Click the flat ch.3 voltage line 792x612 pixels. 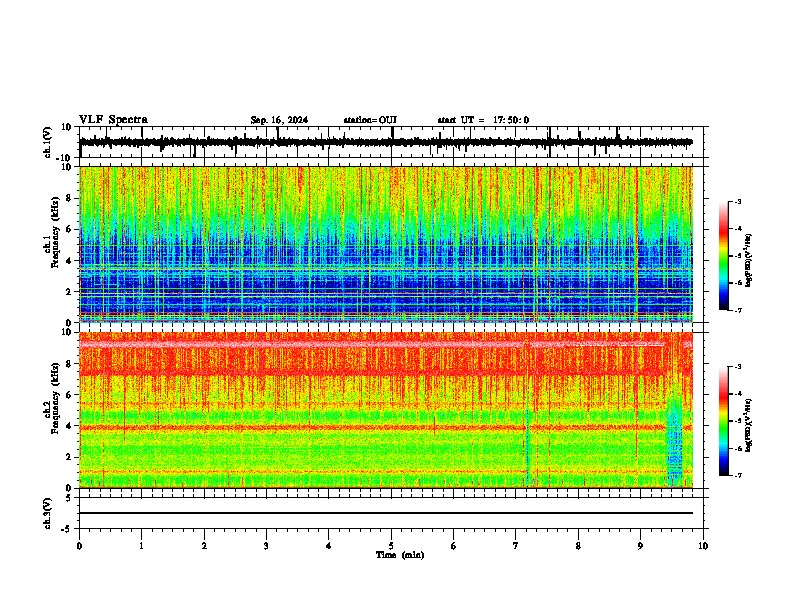[x=386, y=513]
